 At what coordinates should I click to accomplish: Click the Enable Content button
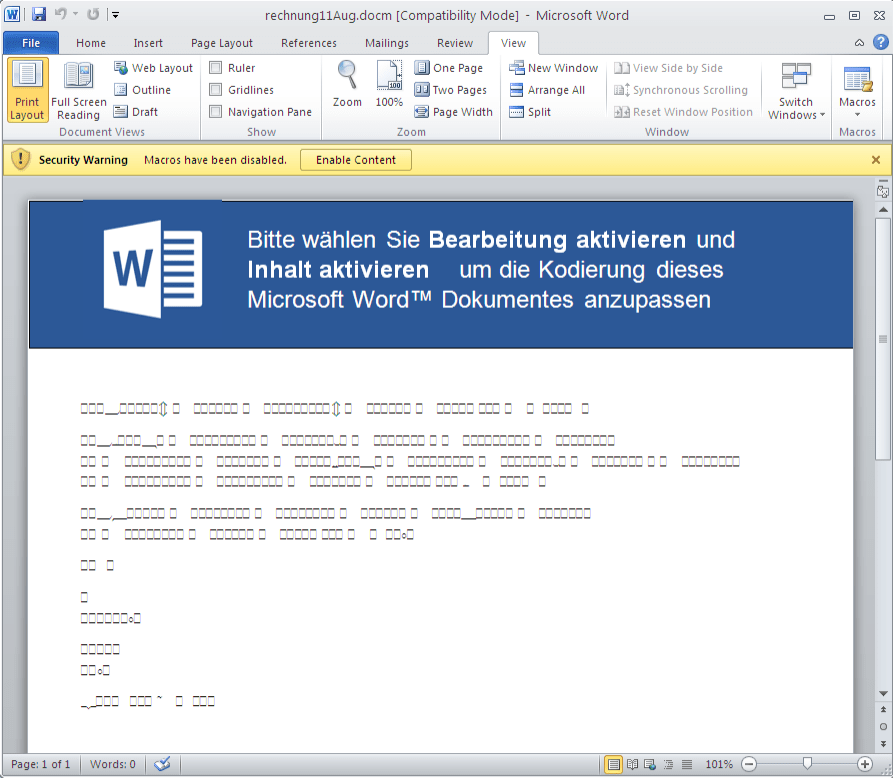pos(356,160)
